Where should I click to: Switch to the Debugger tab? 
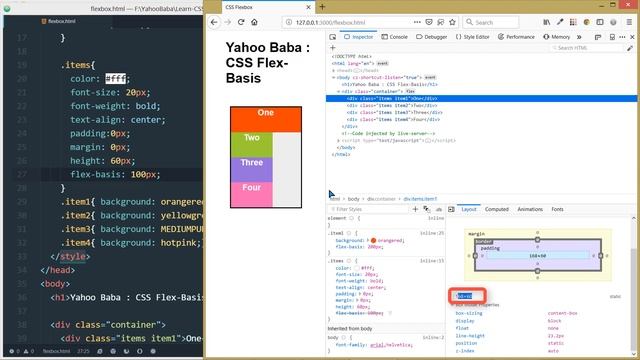click(x=431, y=37)
